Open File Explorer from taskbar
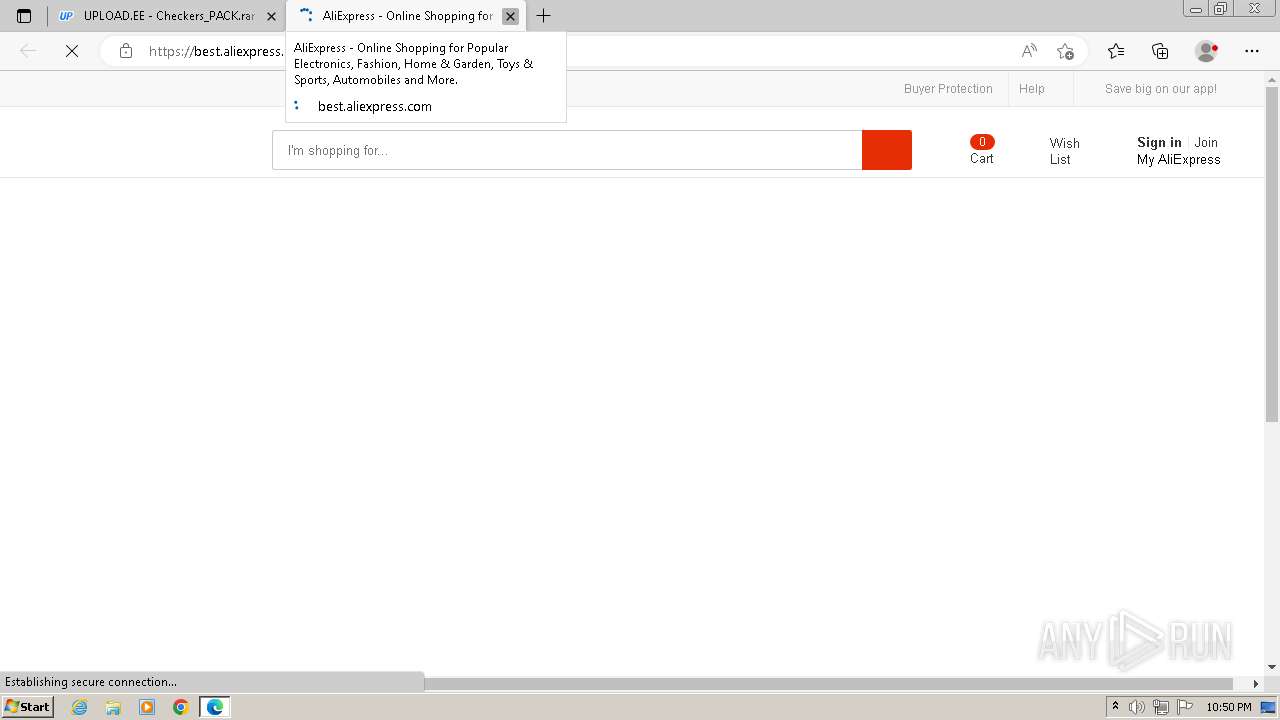The width and height of the screenshot is (1280, 720). 113,707
